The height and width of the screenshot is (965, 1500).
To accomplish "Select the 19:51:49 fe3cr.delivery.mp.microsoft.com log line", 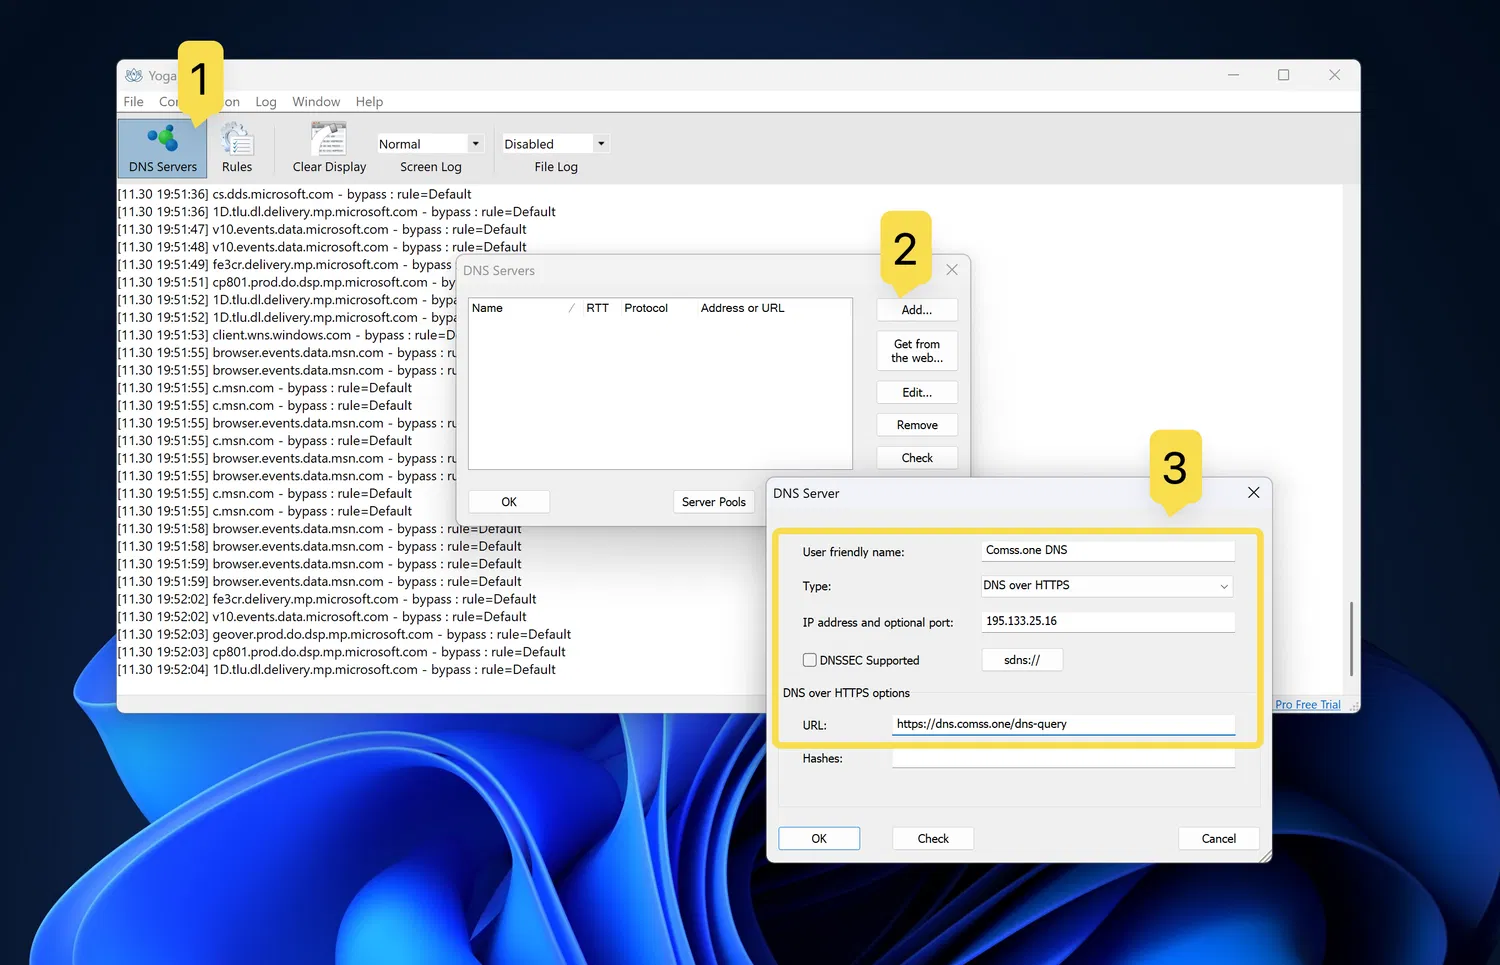I will point(285,264).
